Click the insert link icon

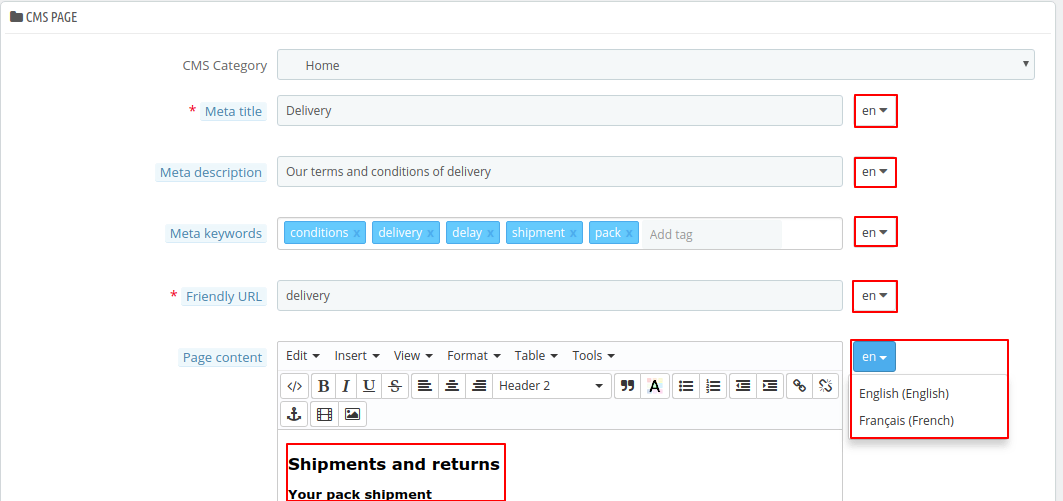coord(798,386)
